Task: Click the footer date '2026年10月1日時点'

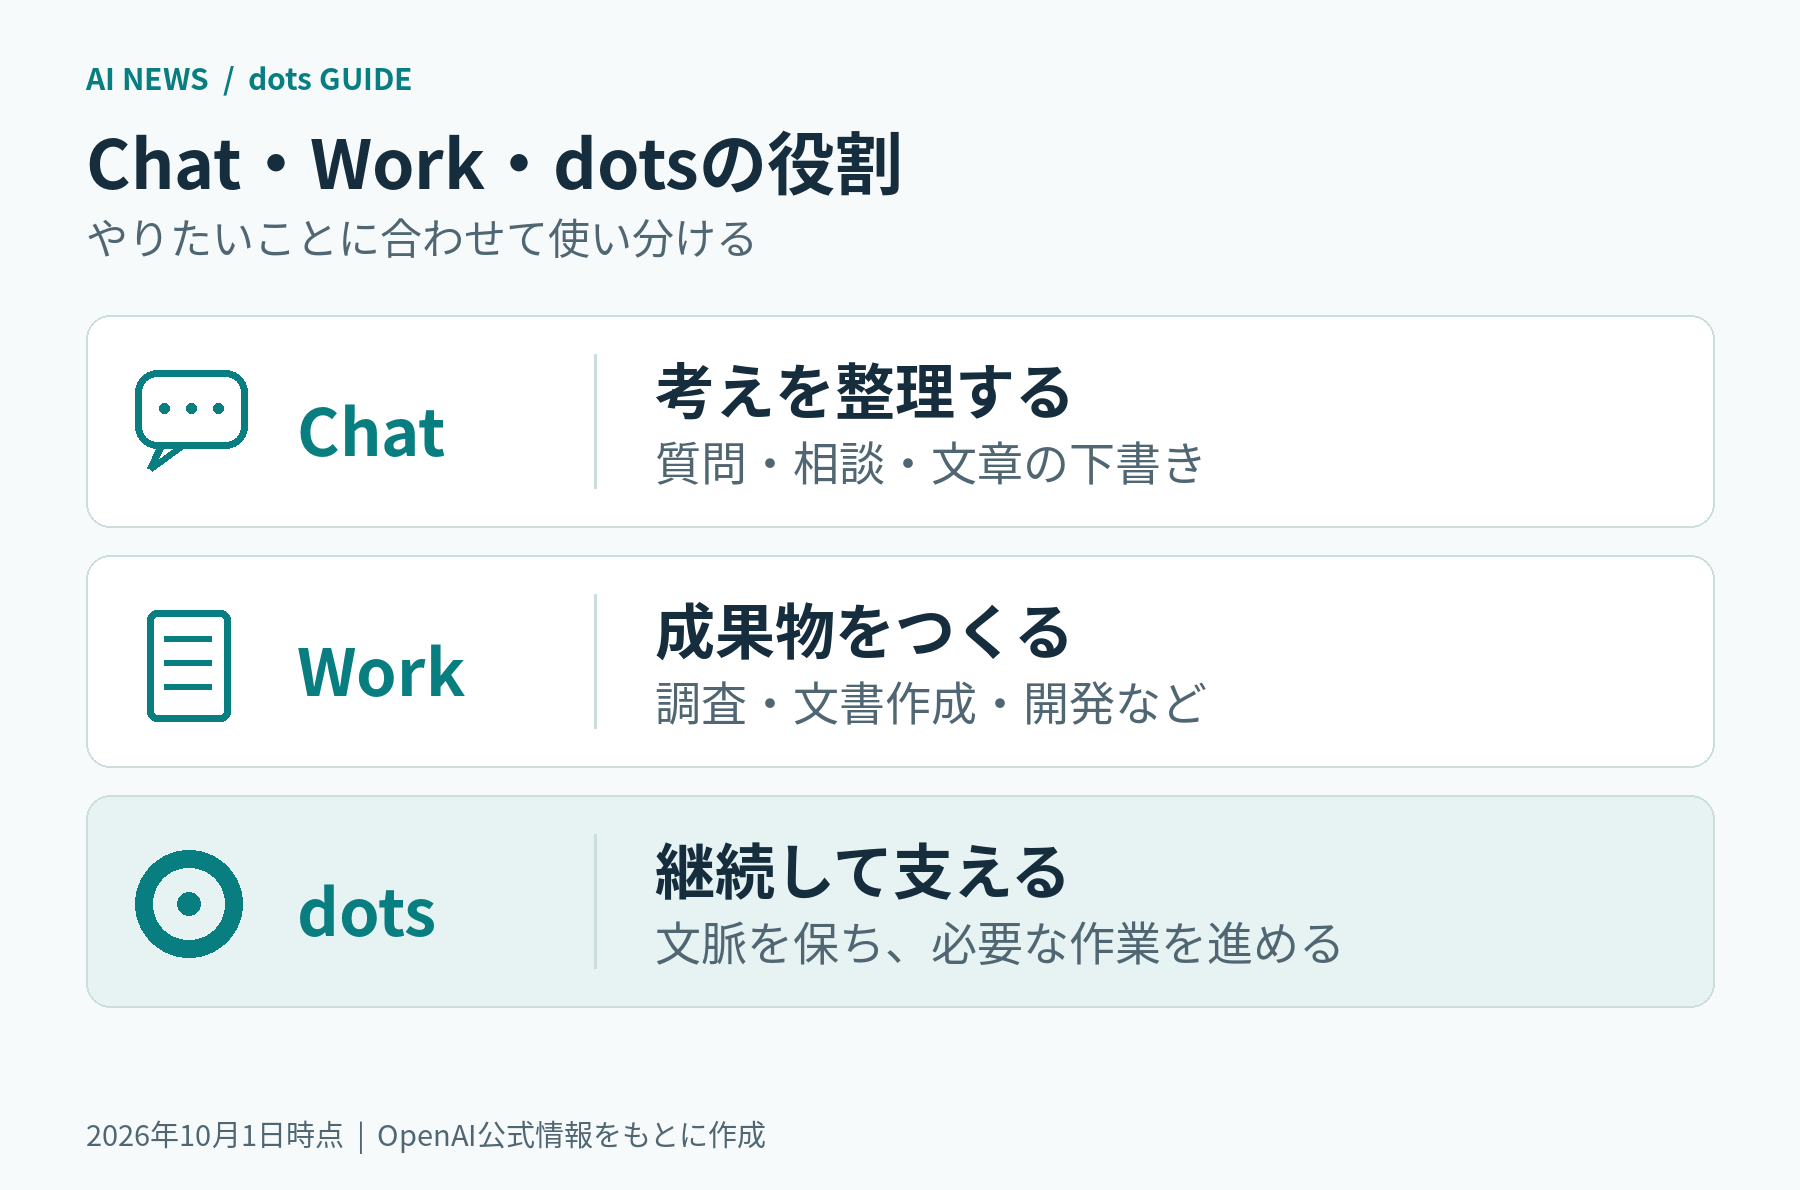Action: click(x=215, y=1135)
